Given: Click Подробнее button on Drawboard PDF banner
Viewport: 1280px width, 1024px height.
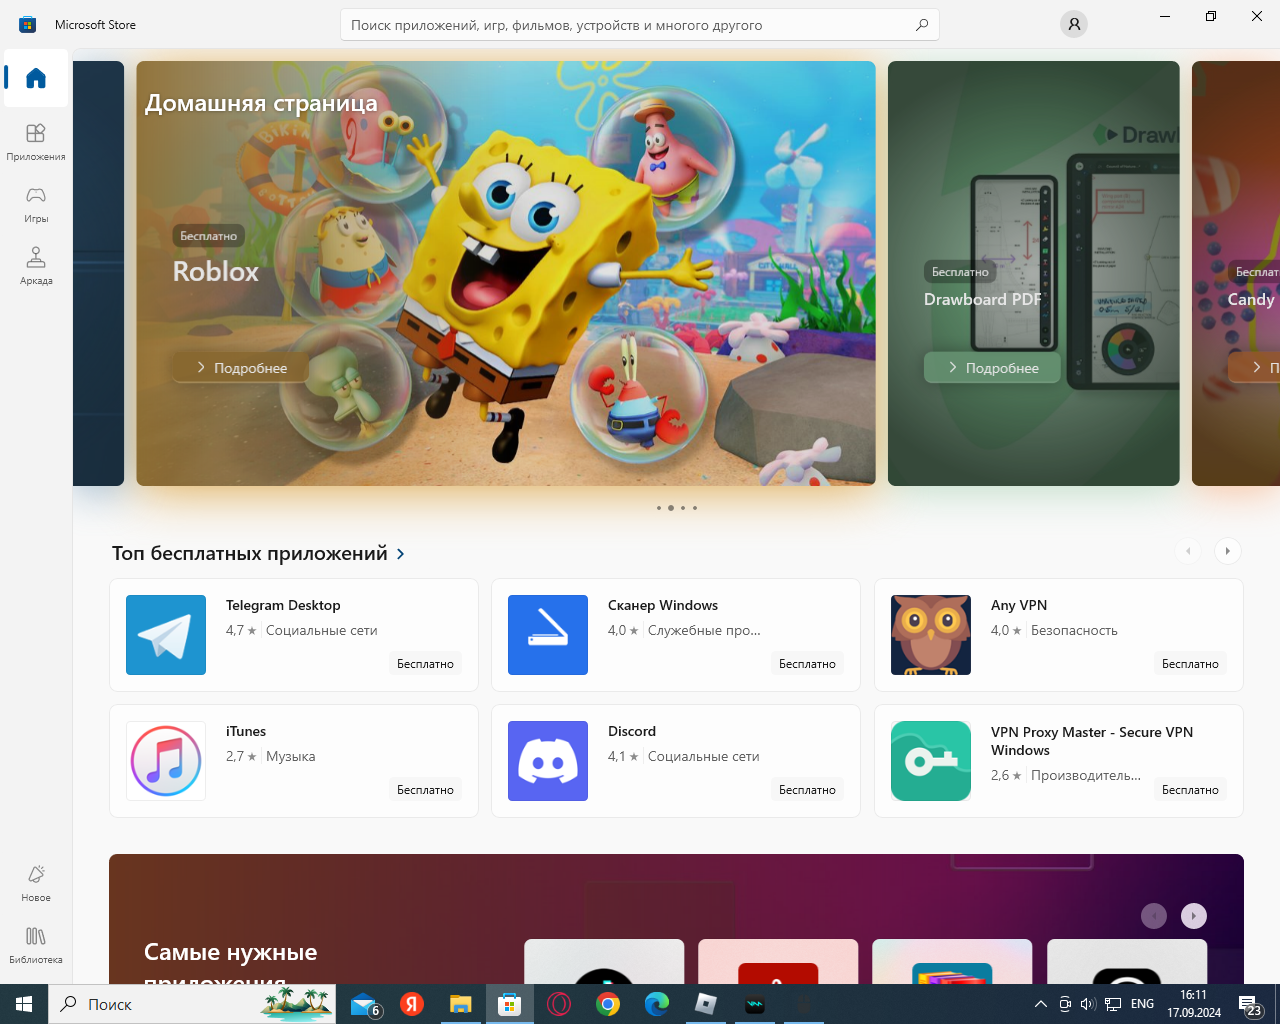Looking at the screenshot, I should (x=992, y=368).
